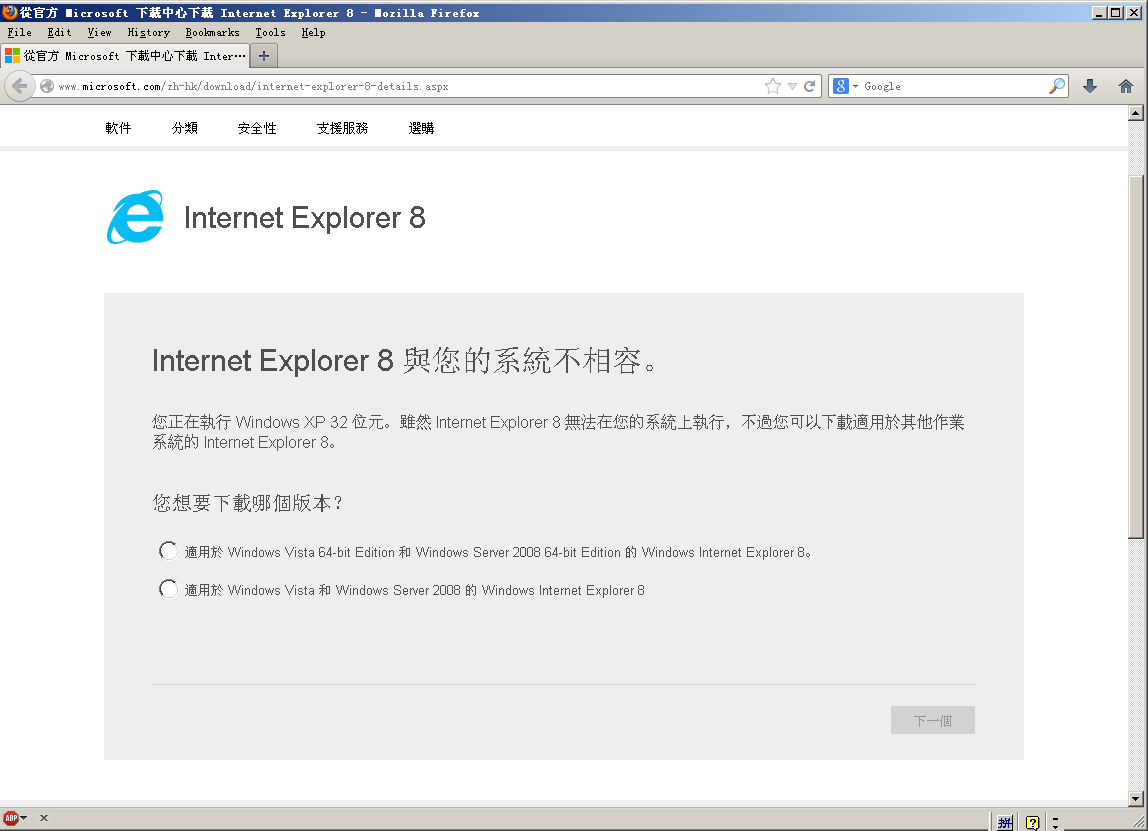Open the 選購 navigation link

(421, 128)
